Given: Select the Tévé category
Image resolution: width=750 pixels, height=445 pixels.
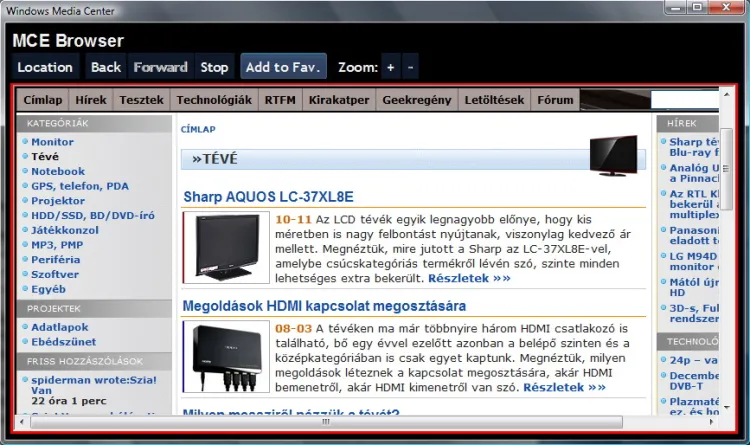Looking at the screenshot, I should (x=45, y=156).
